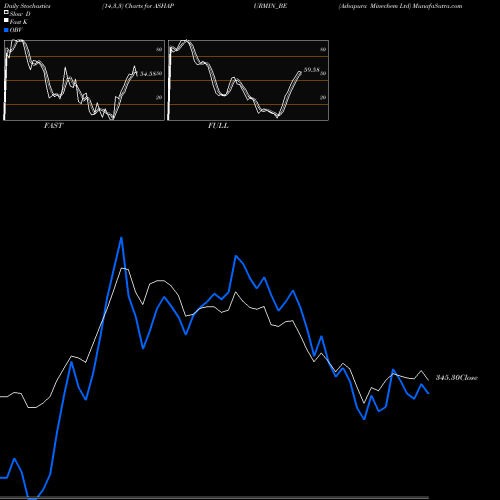Click the URMIN_BE symbol text

[270, 6]
